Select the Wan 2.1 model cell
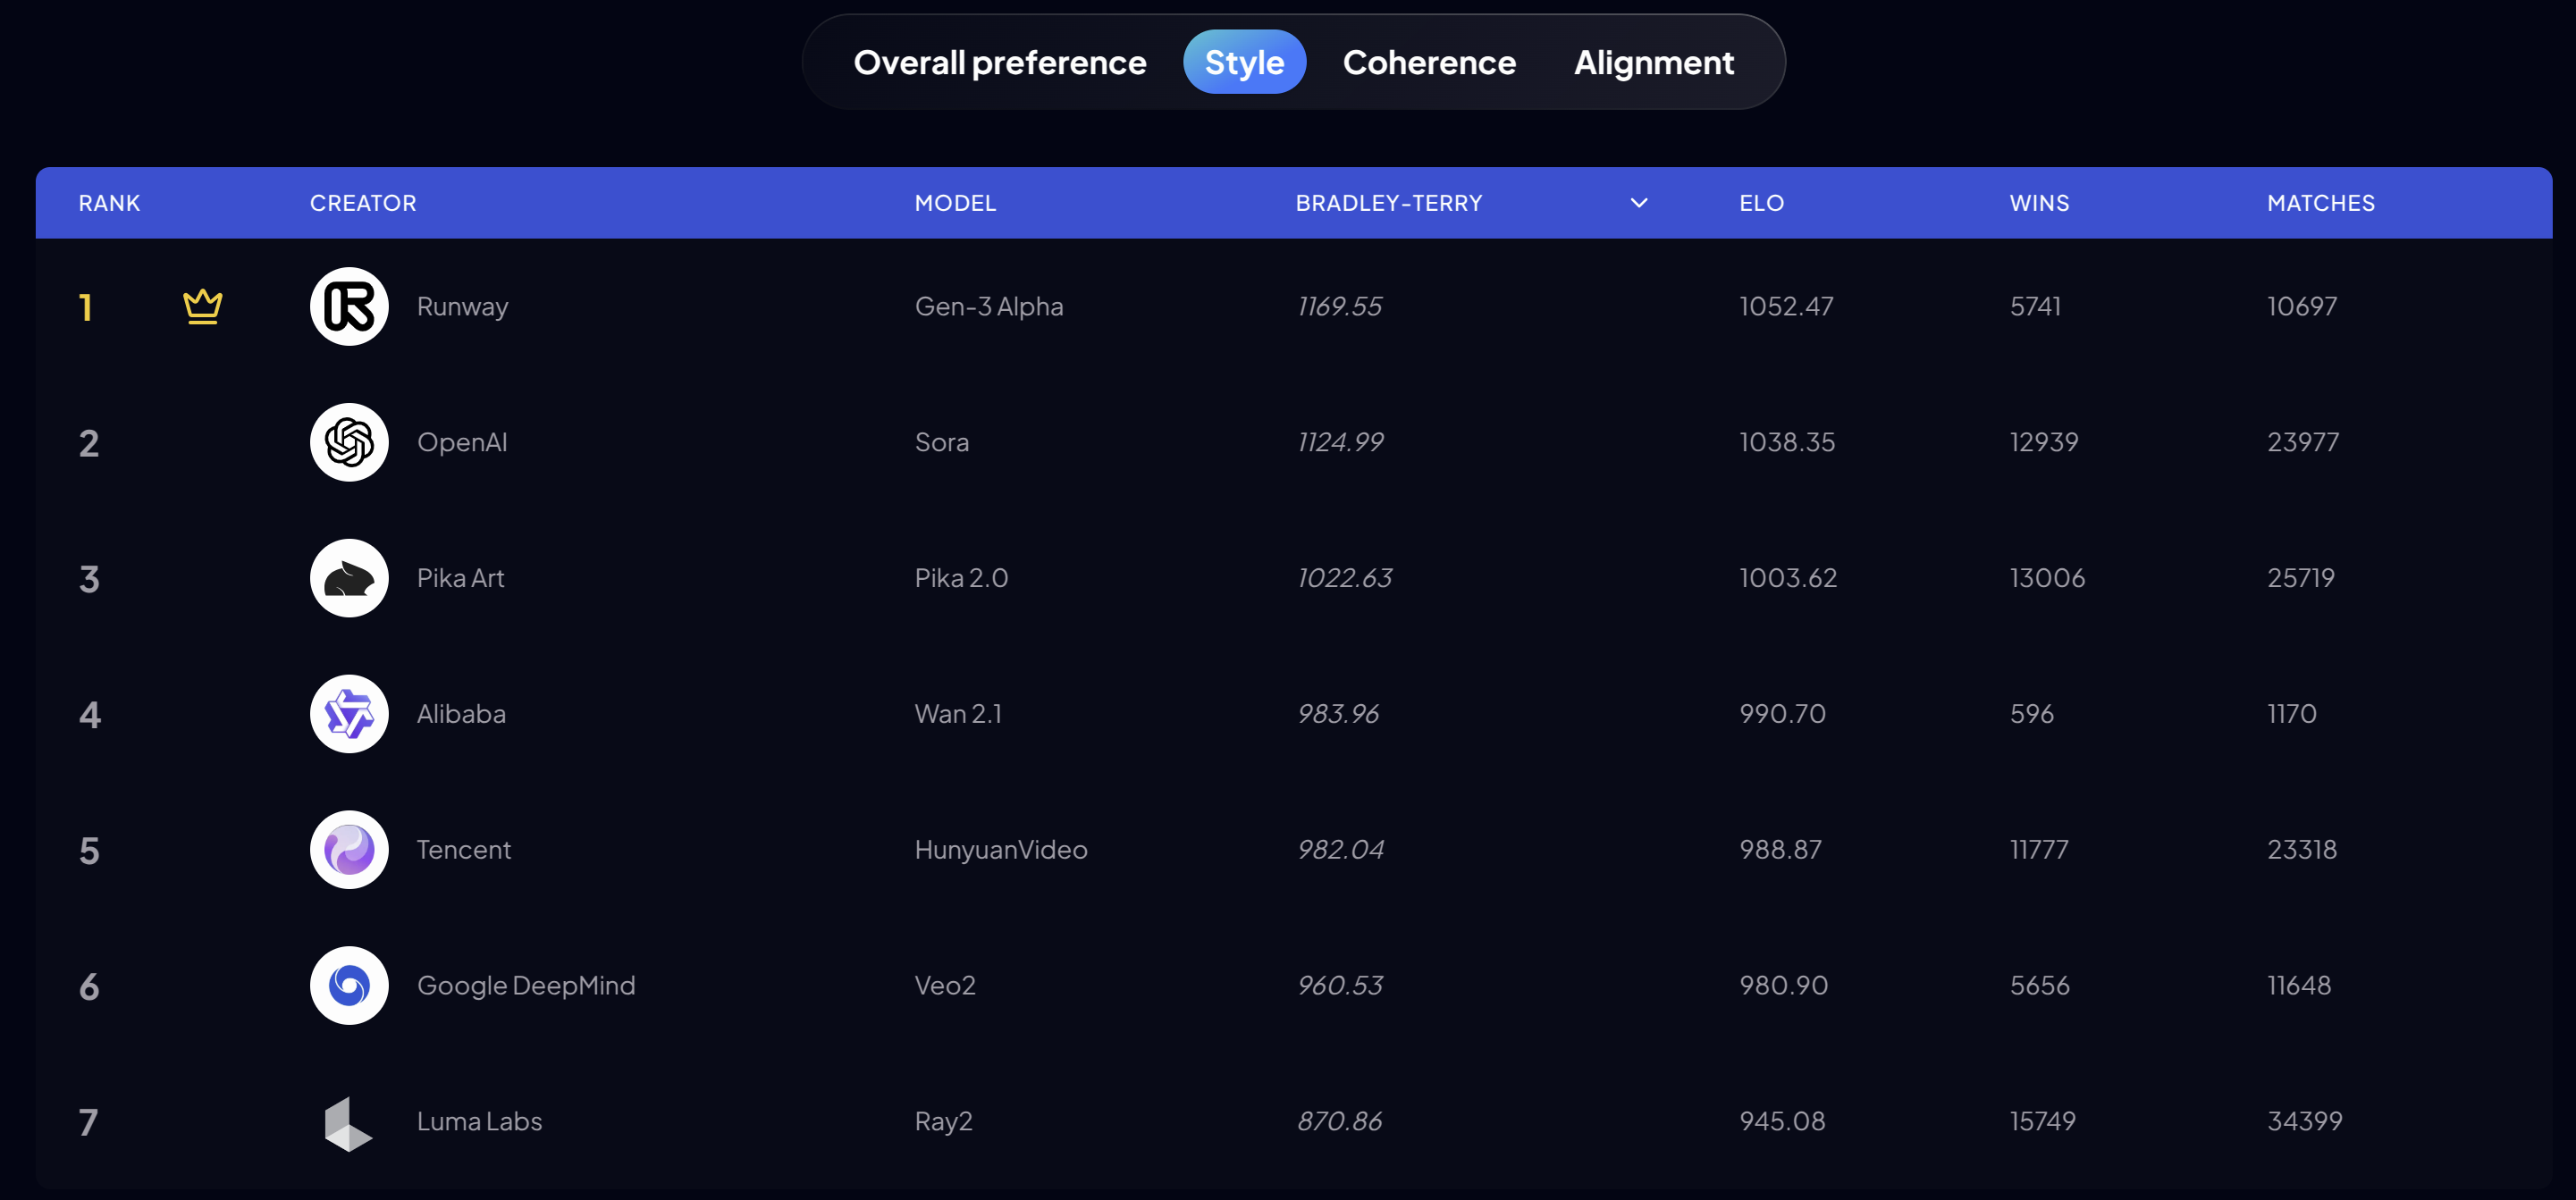 [x=958, y=714]
